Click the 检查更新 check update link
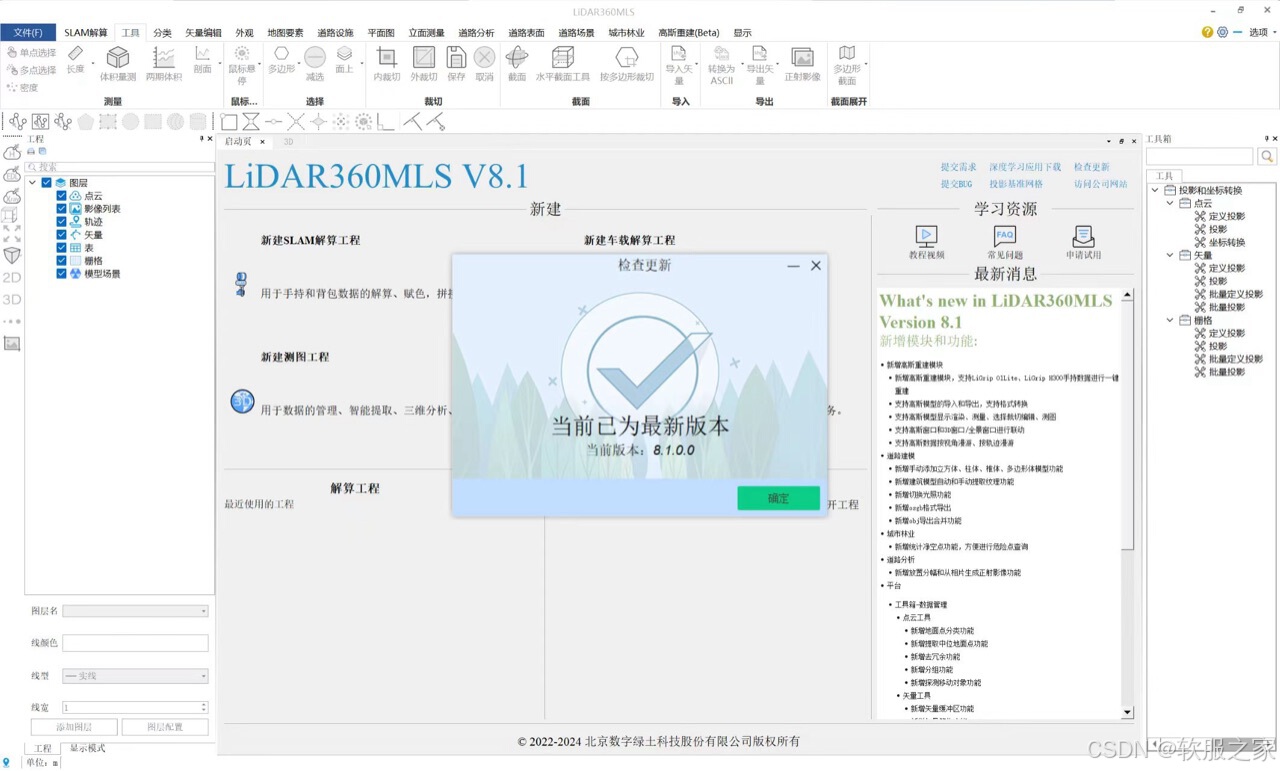Viewport: 1280px width, 771px height. coord(1092,168)
